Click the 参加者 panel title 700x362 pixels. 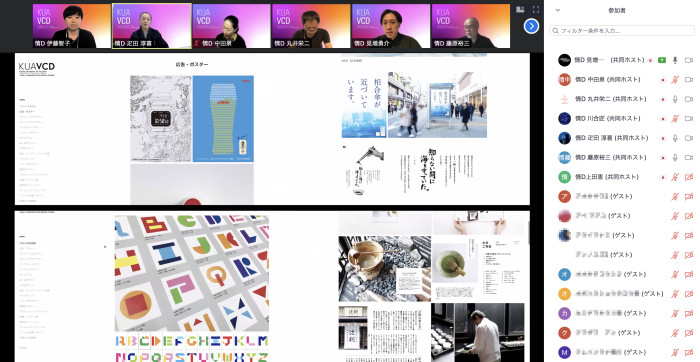pos(617,10)
